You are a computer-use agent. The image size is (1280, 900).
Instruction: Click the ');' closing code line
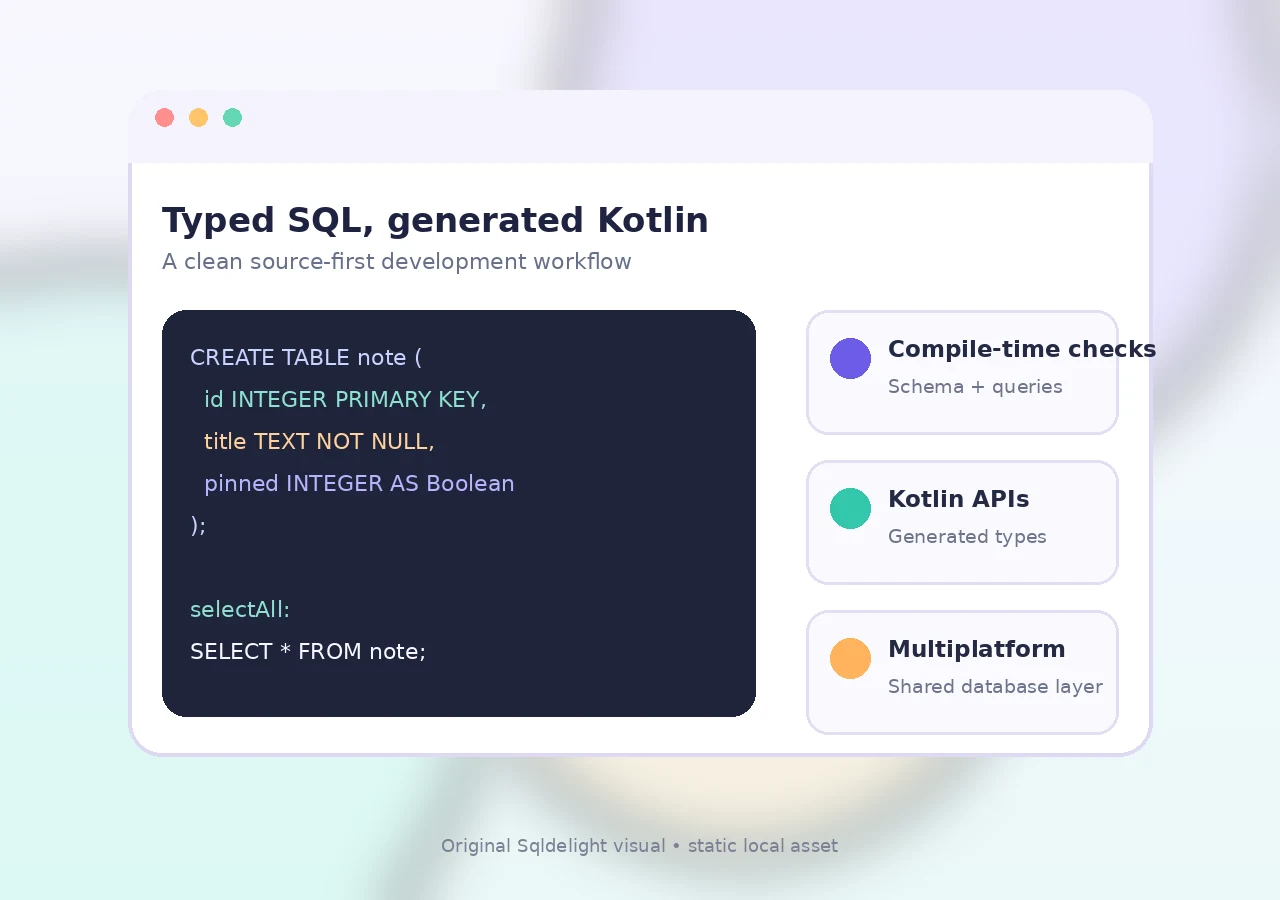[198, 526]
